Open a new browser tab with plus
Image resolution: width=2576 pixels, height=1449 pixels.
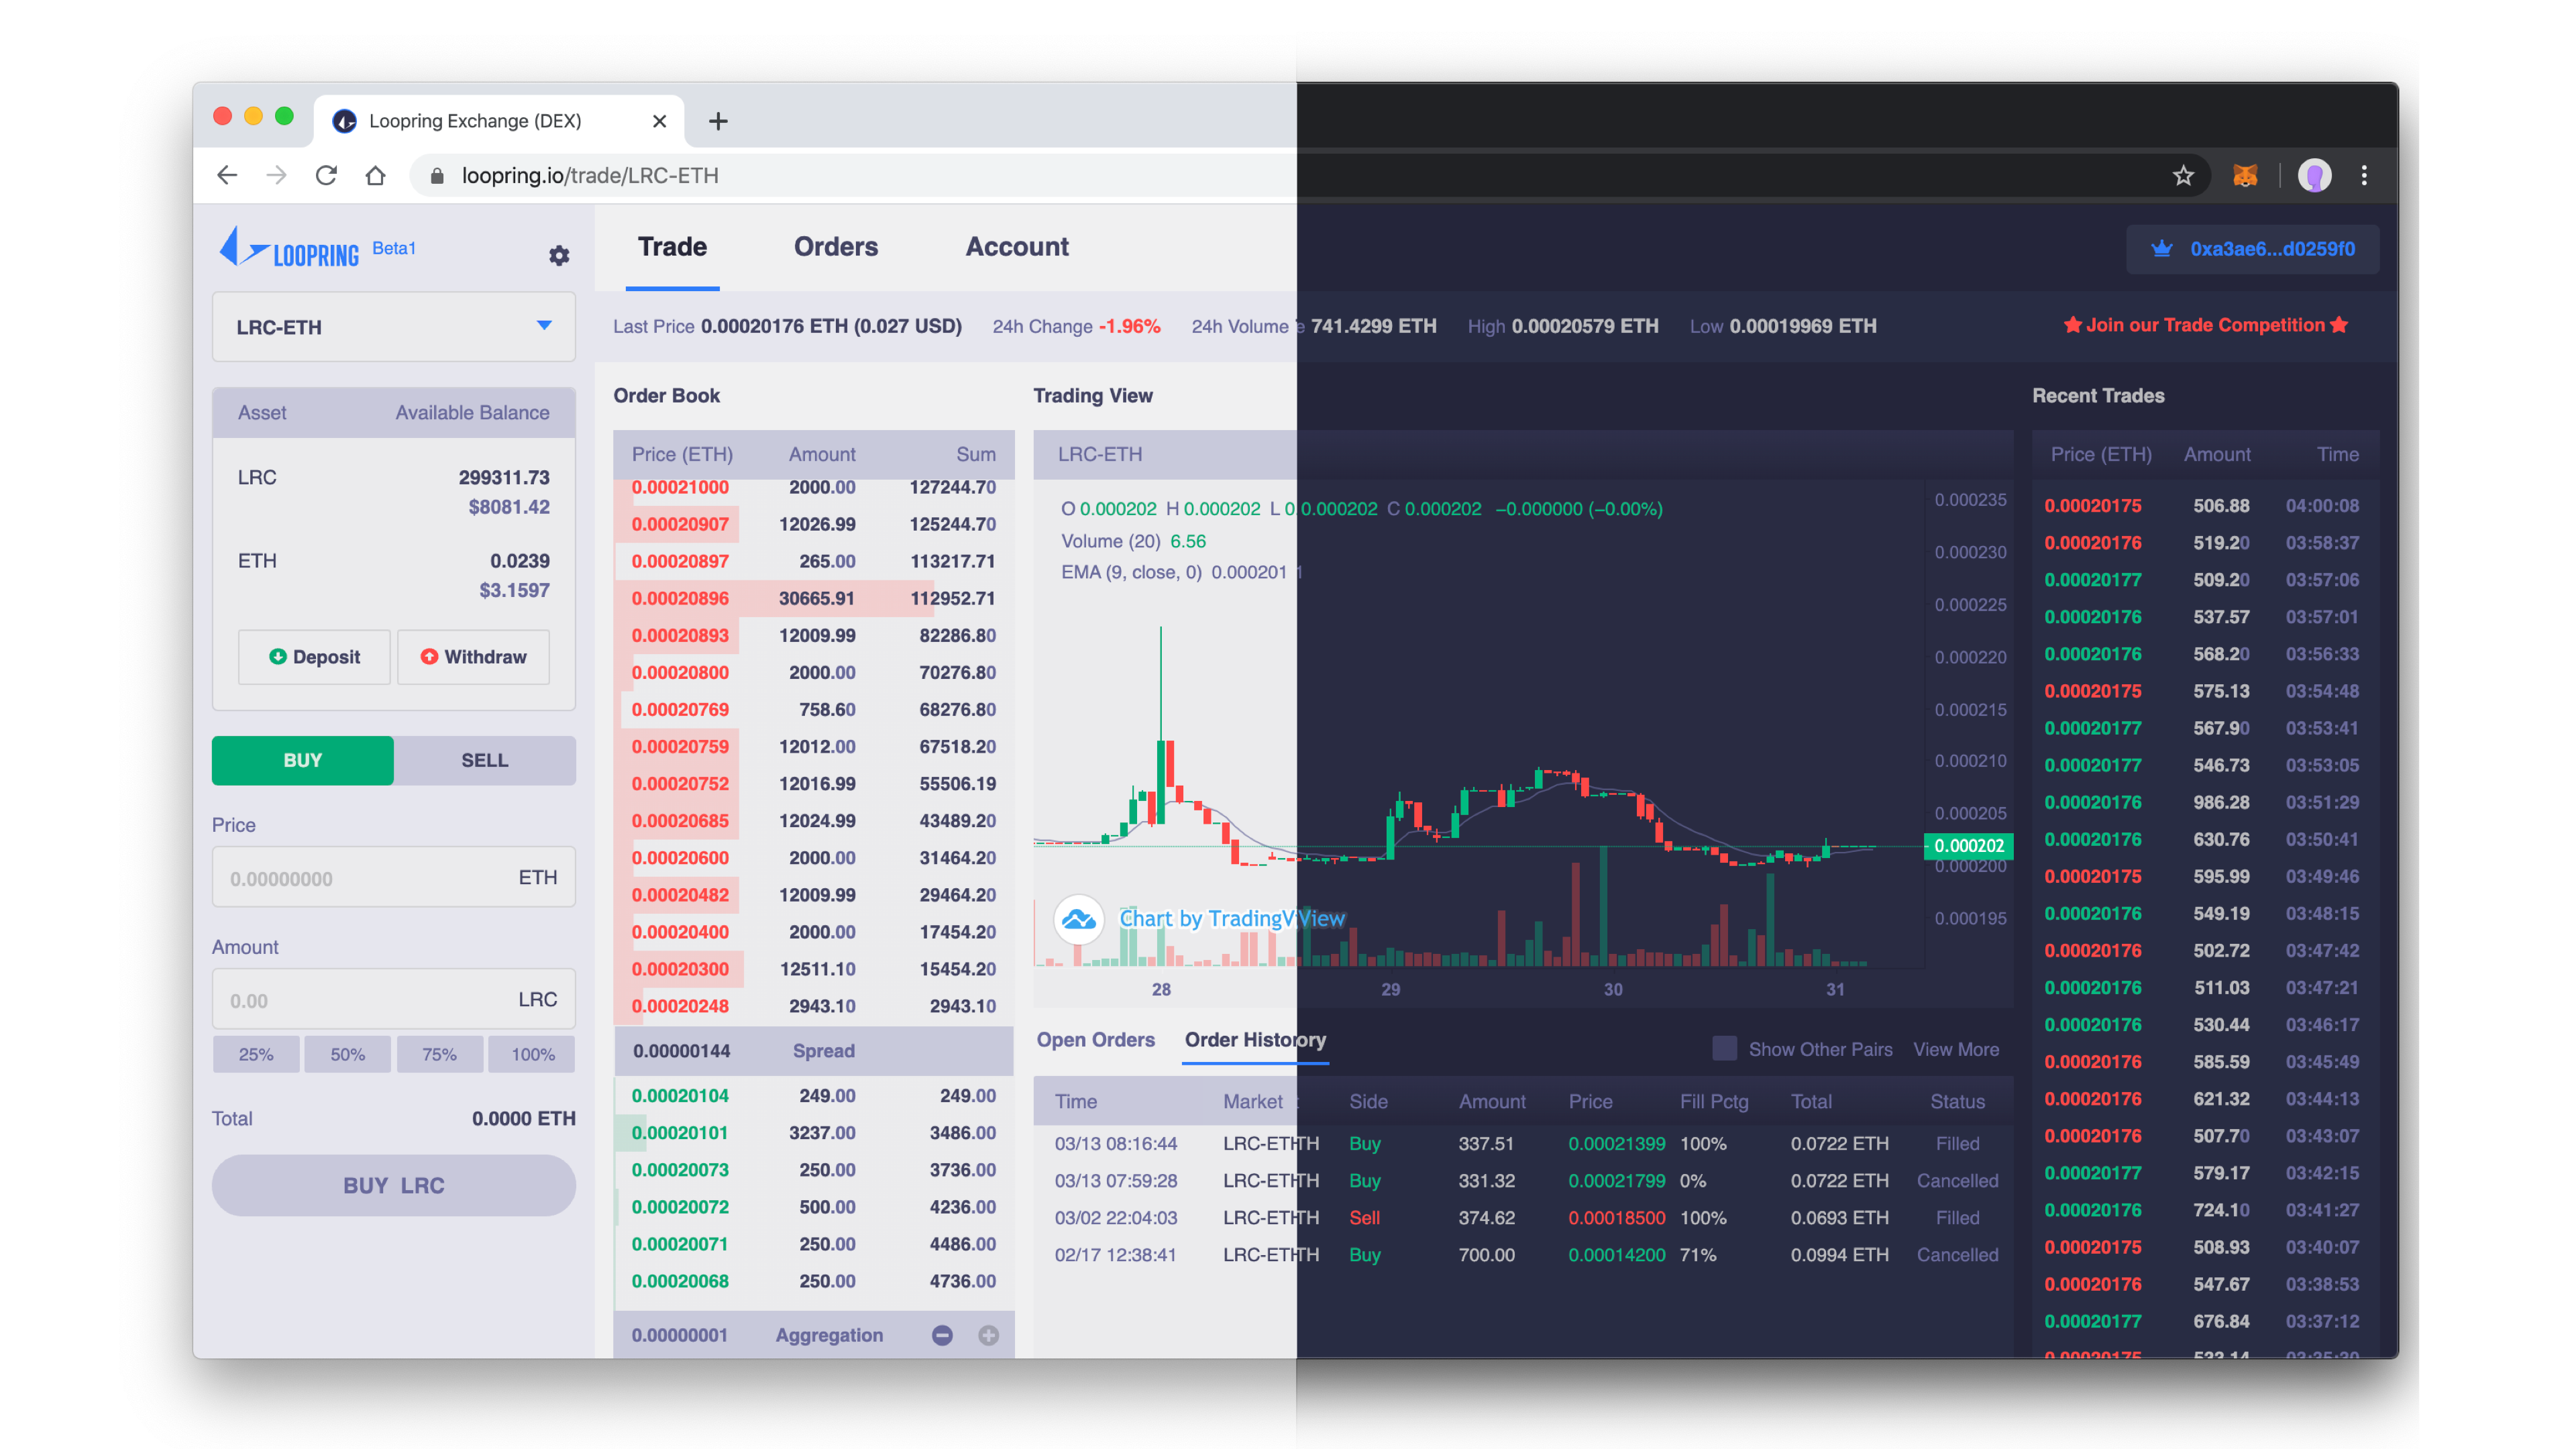[x=717, y=121]
